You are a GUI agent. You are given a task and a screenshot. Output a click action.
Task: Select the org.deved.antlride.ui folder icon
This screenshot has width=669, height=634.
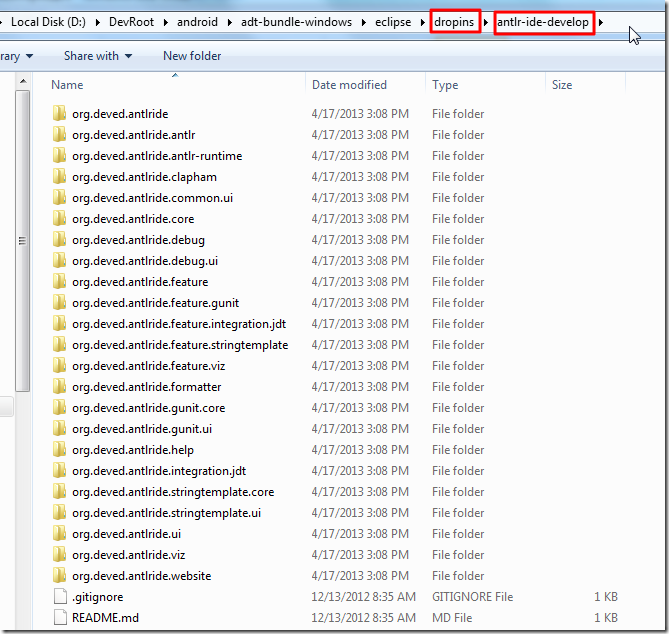(59, 533)
